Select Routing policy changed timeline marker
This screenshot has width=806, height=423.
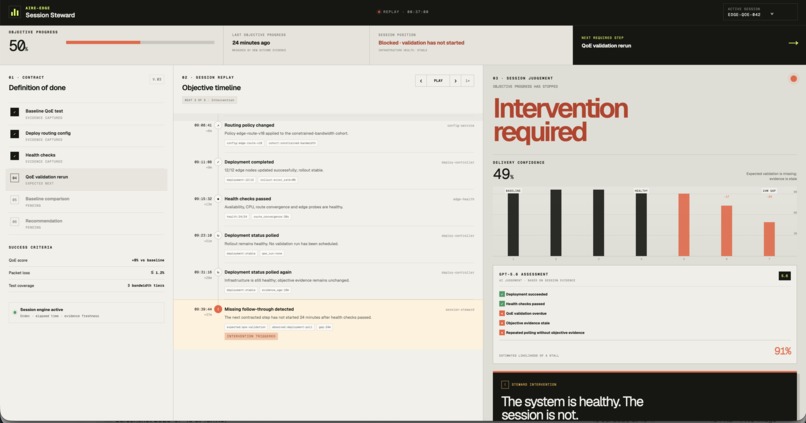tap(218, 125)
